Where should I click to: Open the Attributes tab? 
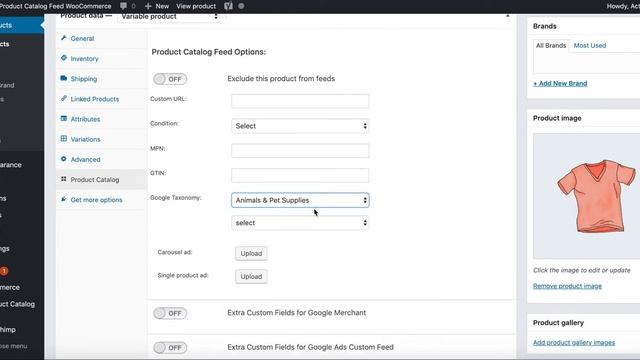(101, 119)
